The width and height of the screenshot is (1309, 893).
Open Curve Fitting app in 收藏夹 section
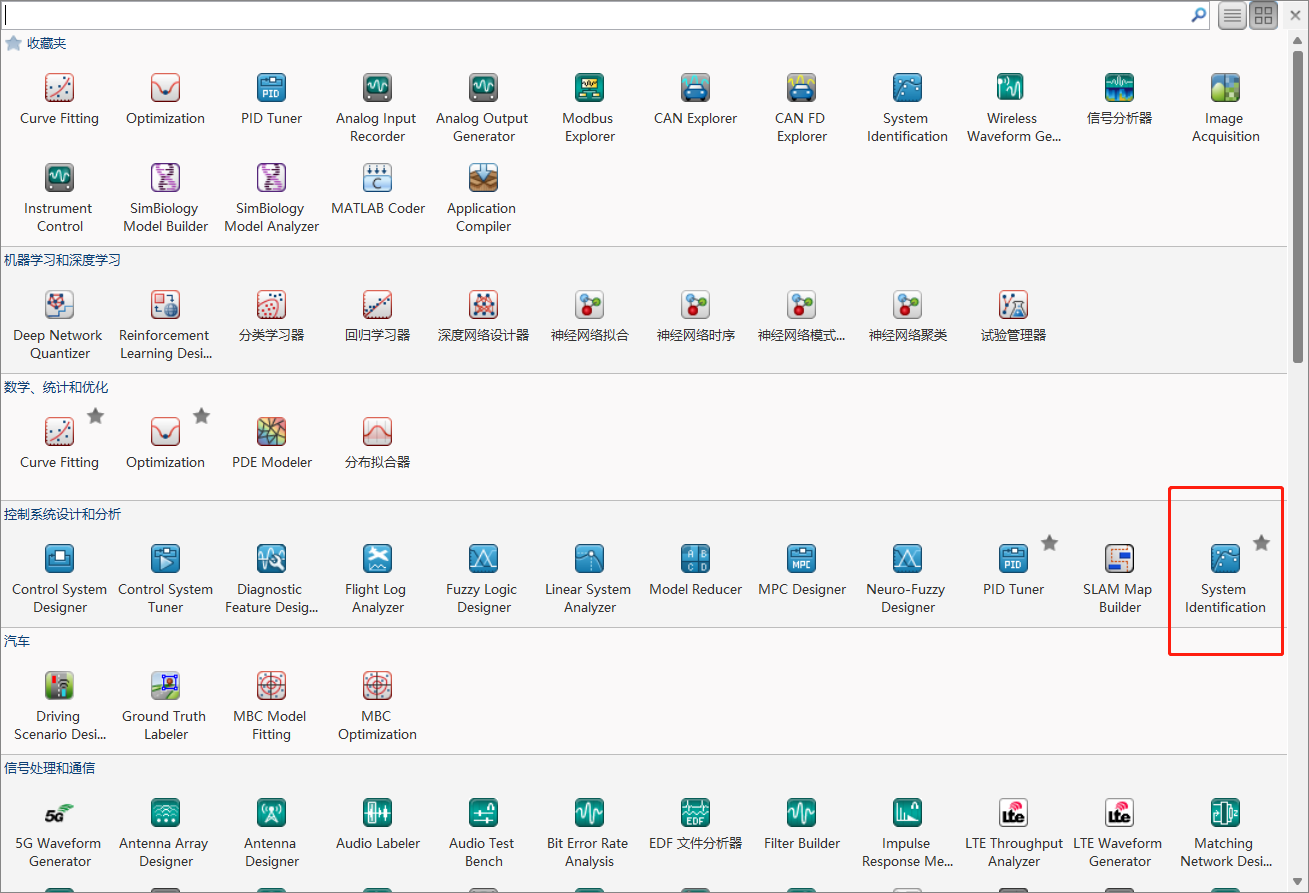coord(60,100)
